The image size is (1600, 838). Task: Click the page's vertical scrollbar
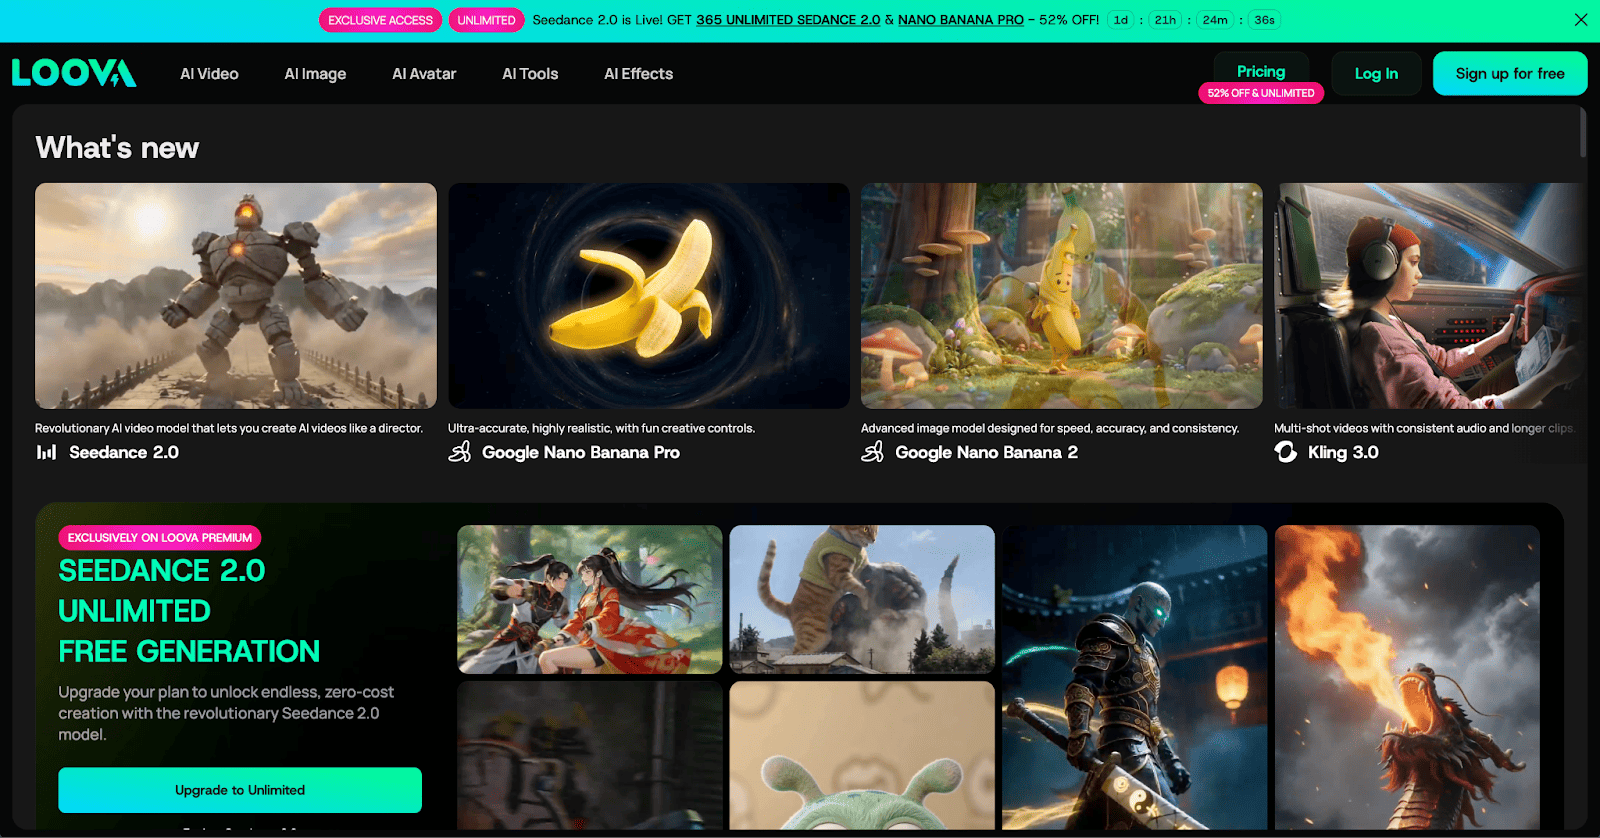1583,133
